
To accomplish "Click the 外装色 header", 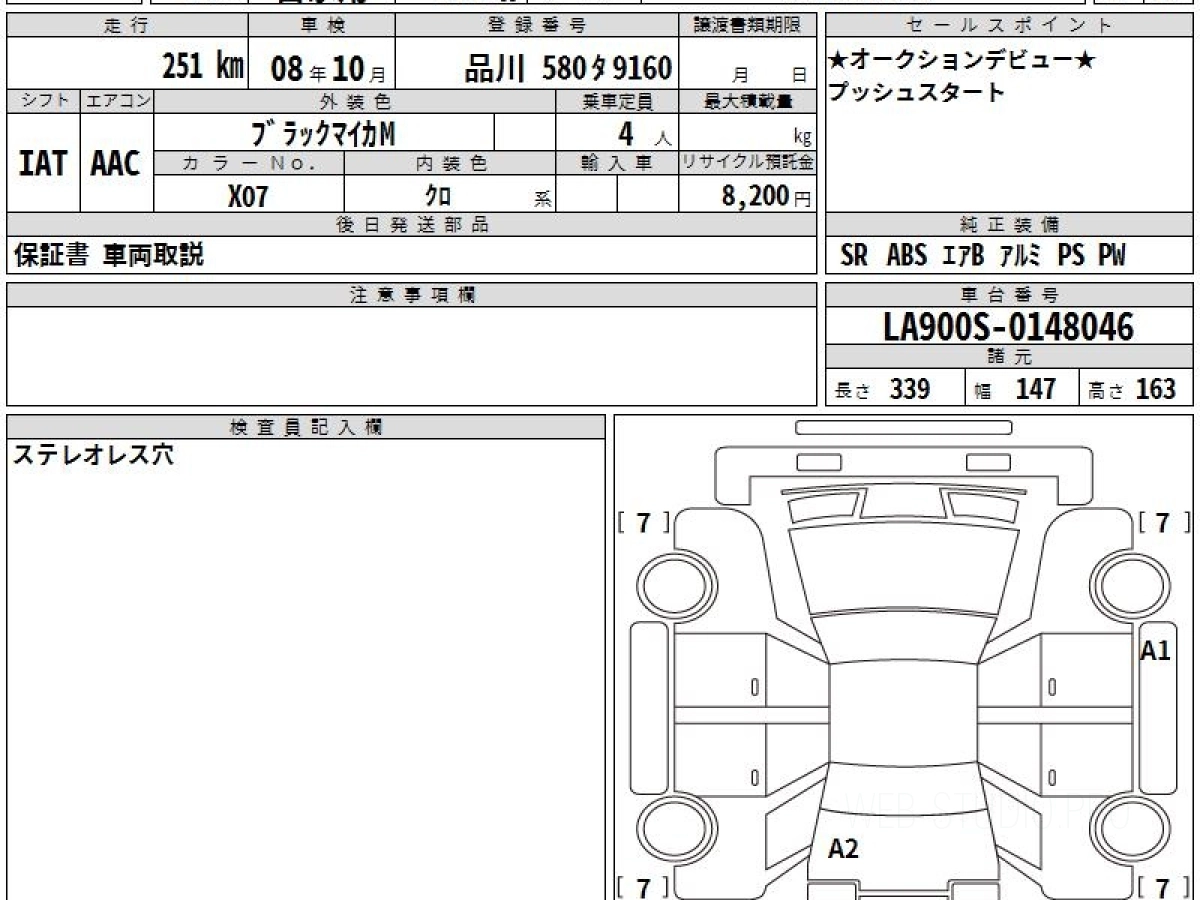I will (355, 101).
